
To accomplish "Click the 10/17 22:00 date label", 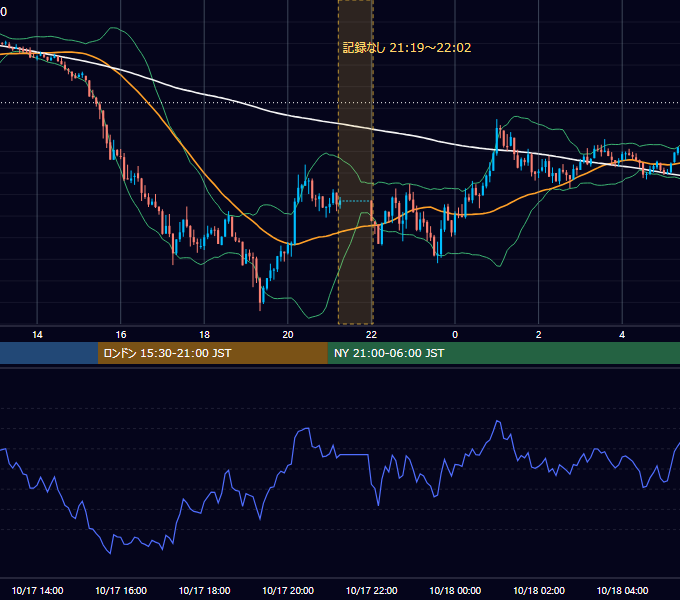I will pyautogui.click(x=371, y=590).
